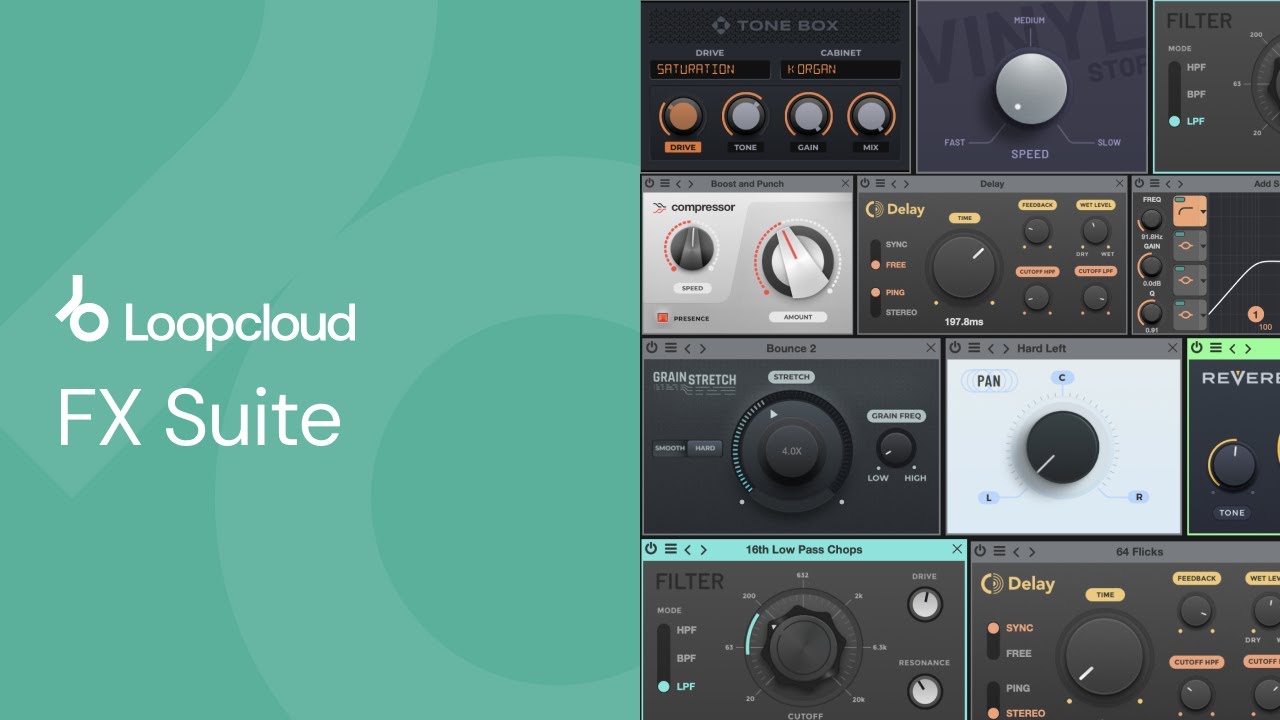Go to next preset on Boost and Punch

click(691, 184)
